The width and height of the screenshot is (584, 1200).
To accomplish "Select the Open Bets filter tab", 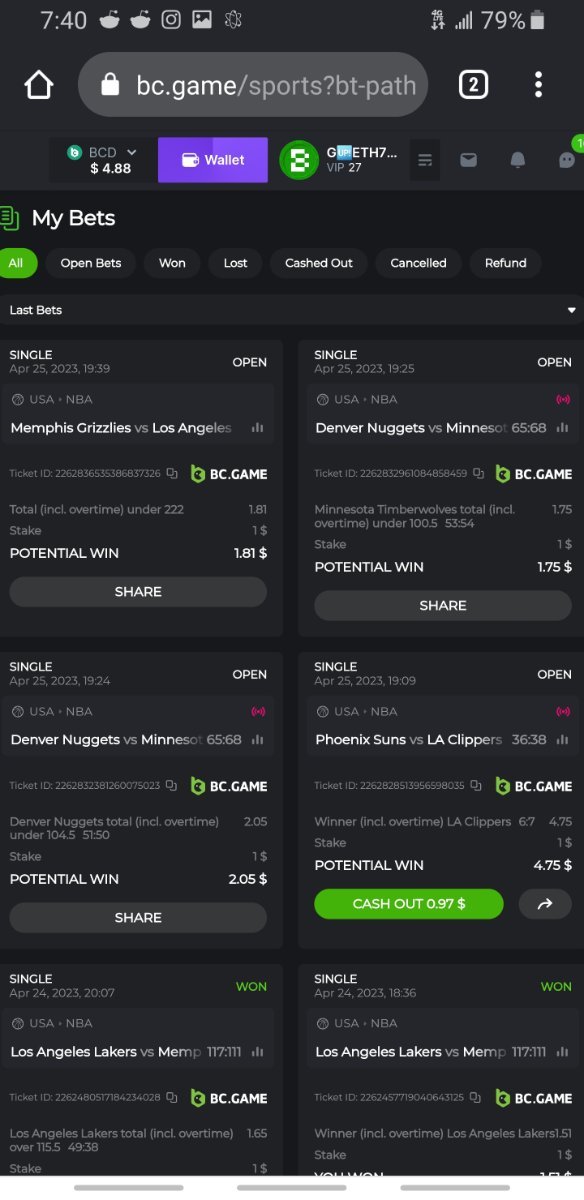I will click(x=91, y=263).
